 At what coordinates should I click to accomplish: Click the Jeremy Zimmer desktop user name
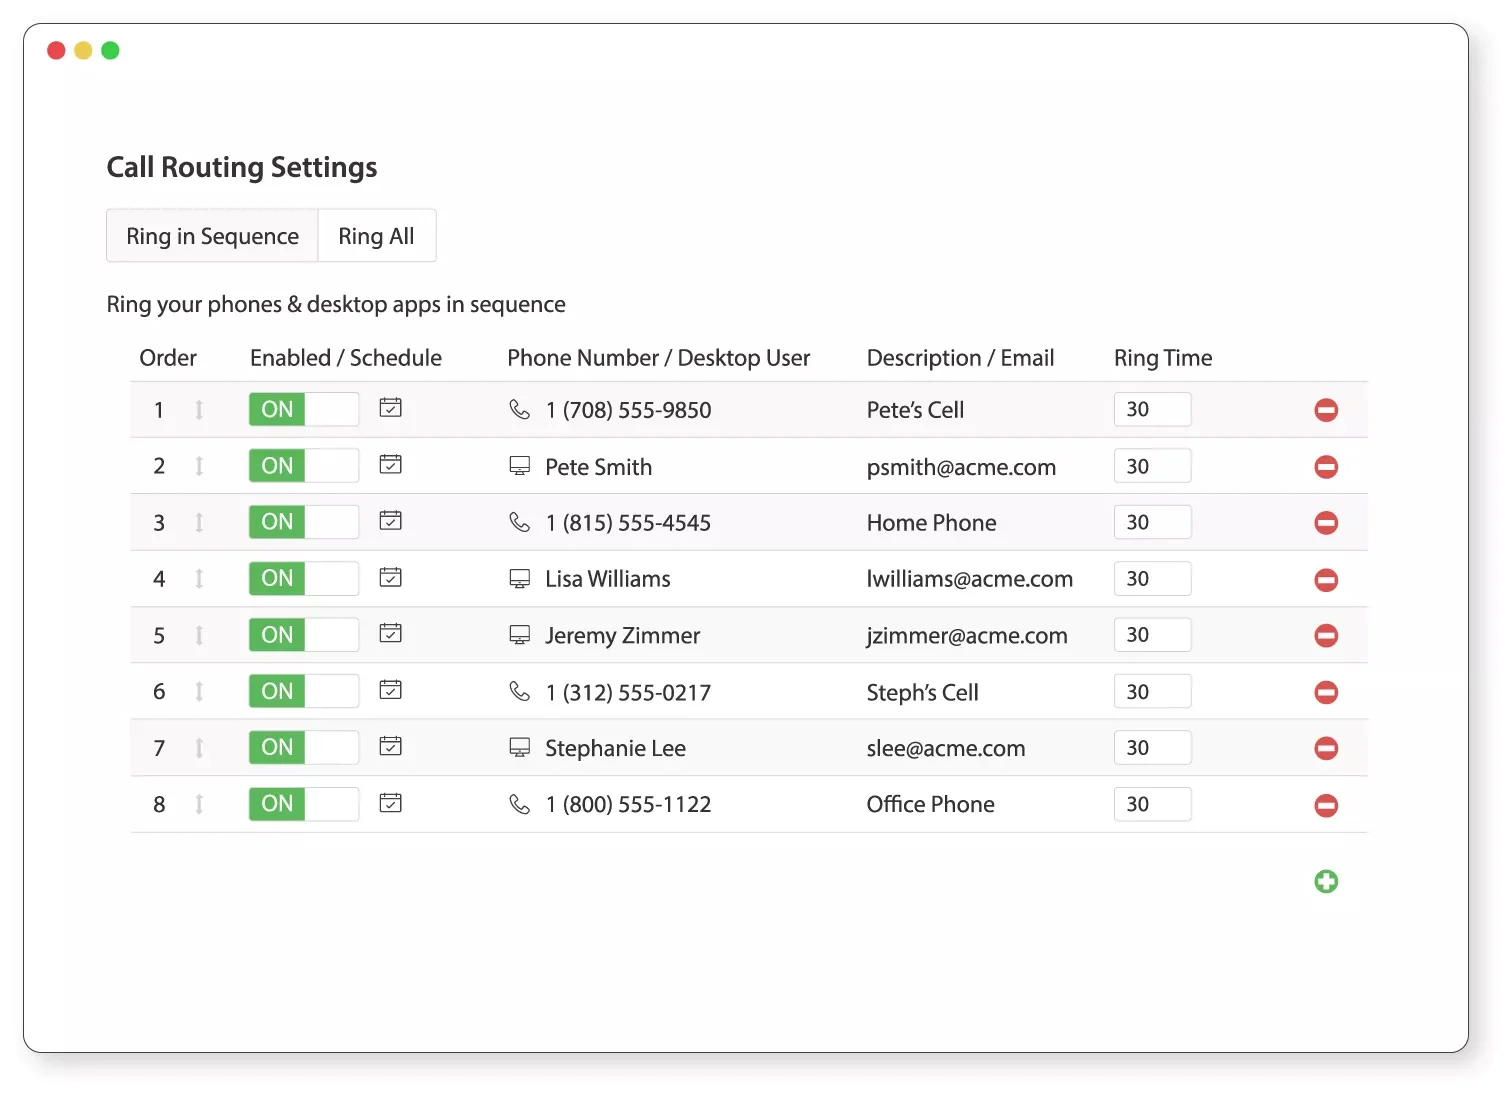pos(622,636)
